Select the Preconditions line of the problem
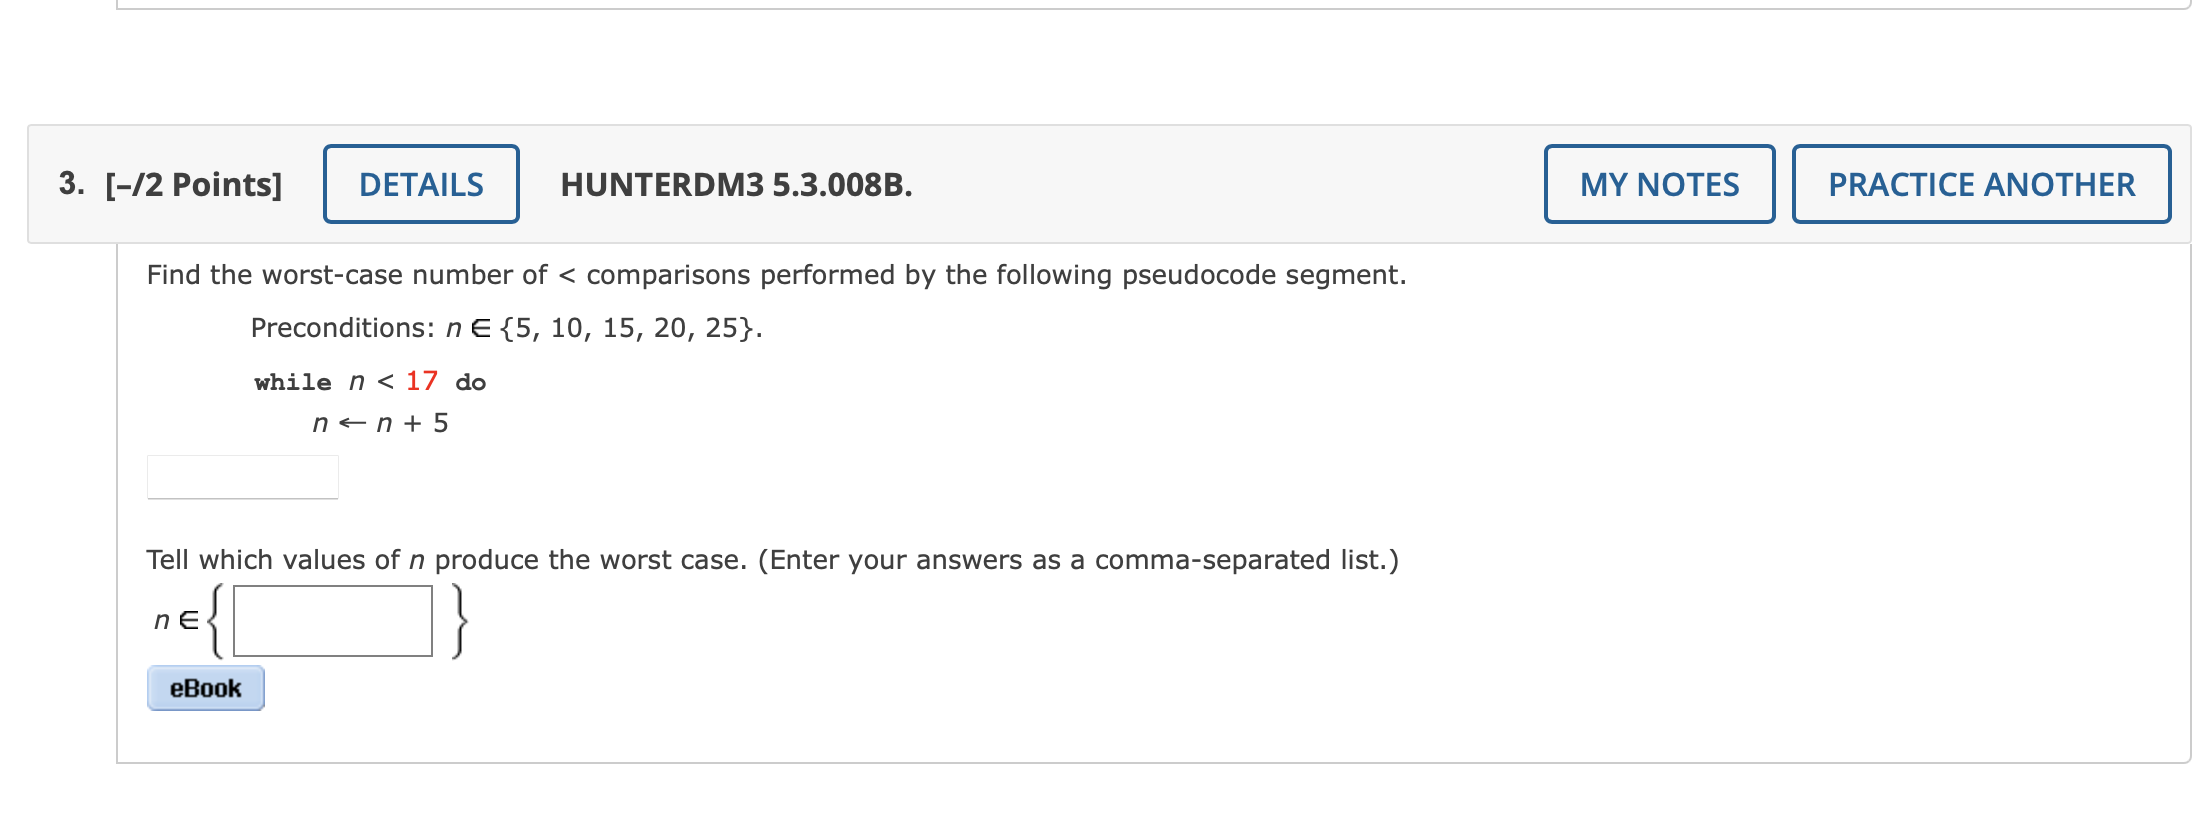The width and height of the screenshot is (2209, 836). (505, 327)
